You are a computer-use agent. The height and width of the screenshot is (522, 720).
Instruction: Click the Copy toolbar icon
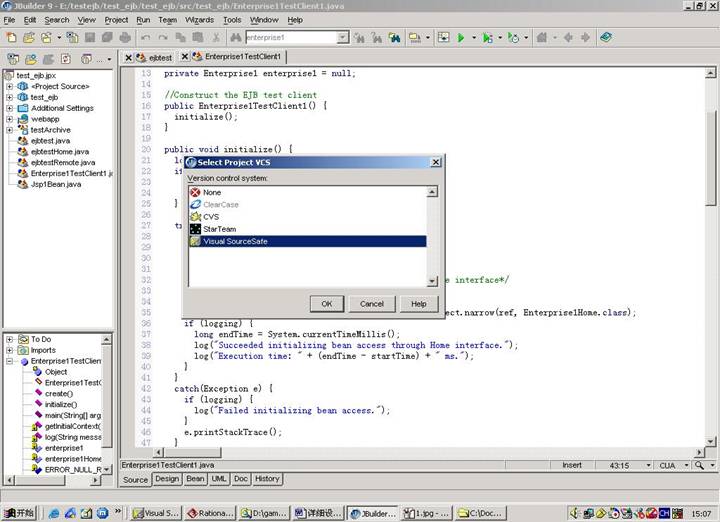coord(181,38)
